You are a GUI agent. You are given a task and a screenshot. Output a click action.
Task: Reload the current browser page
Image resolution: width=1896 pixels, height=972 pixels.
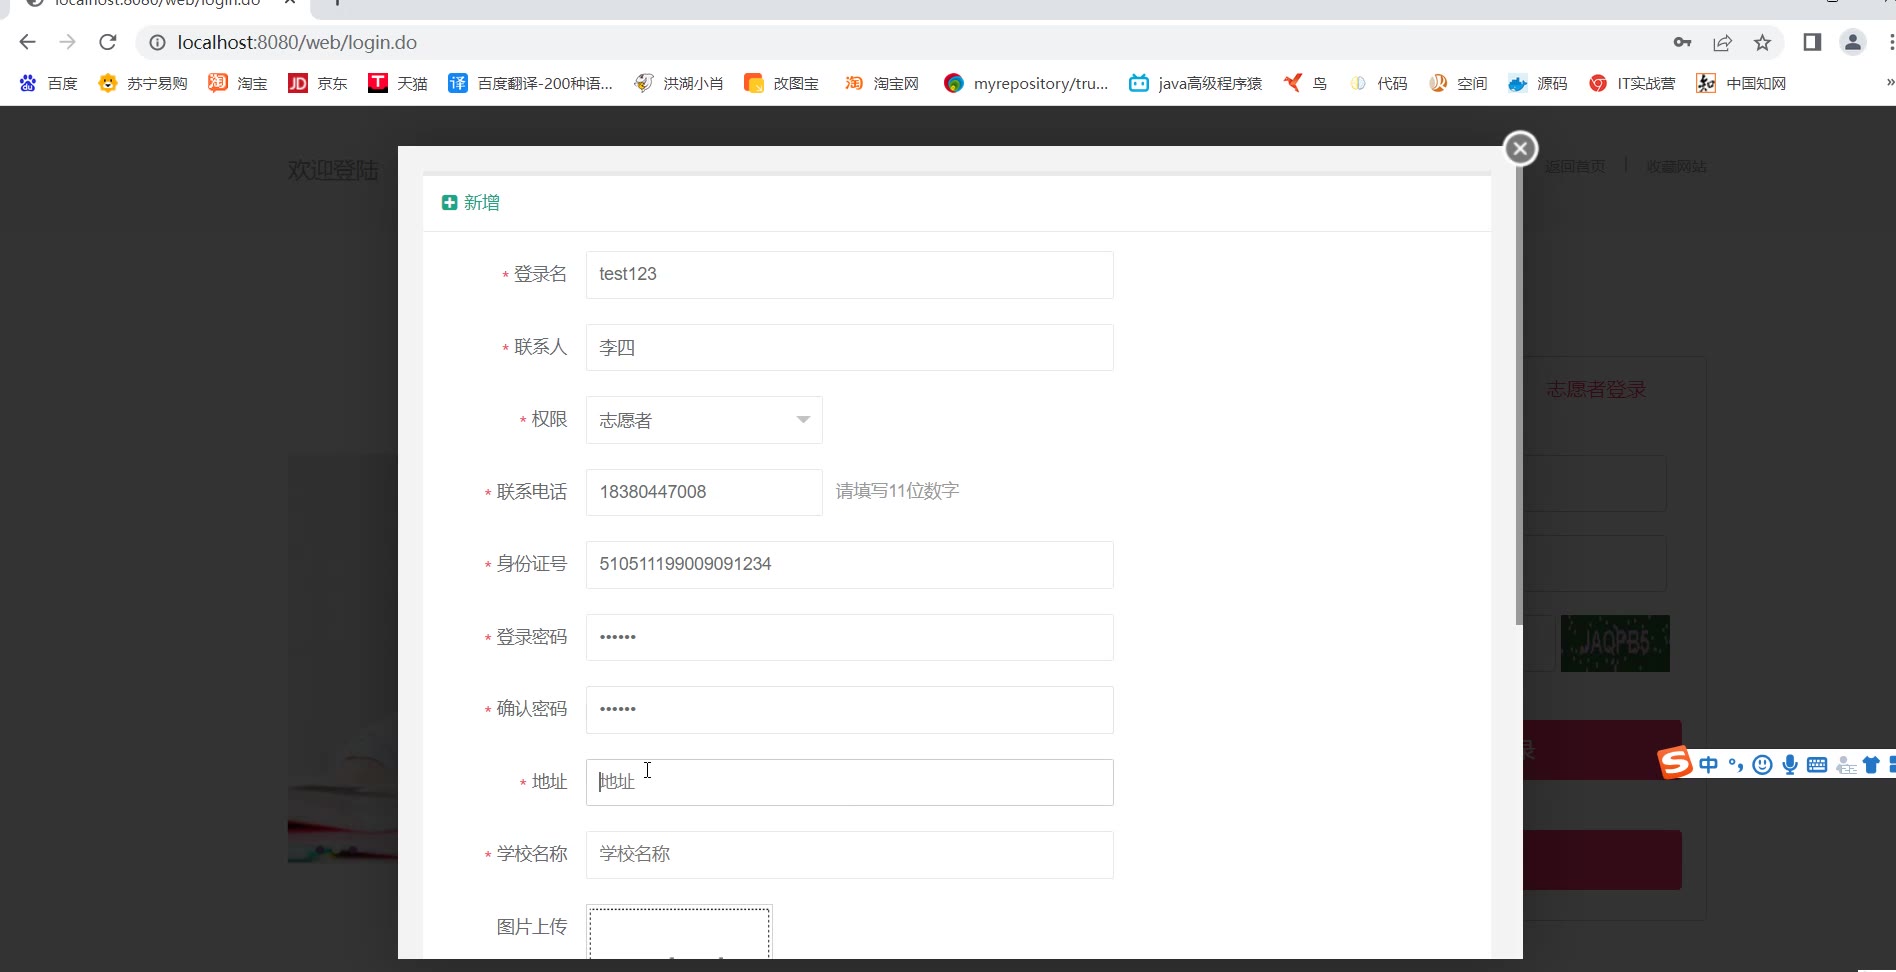pos(108,42)
